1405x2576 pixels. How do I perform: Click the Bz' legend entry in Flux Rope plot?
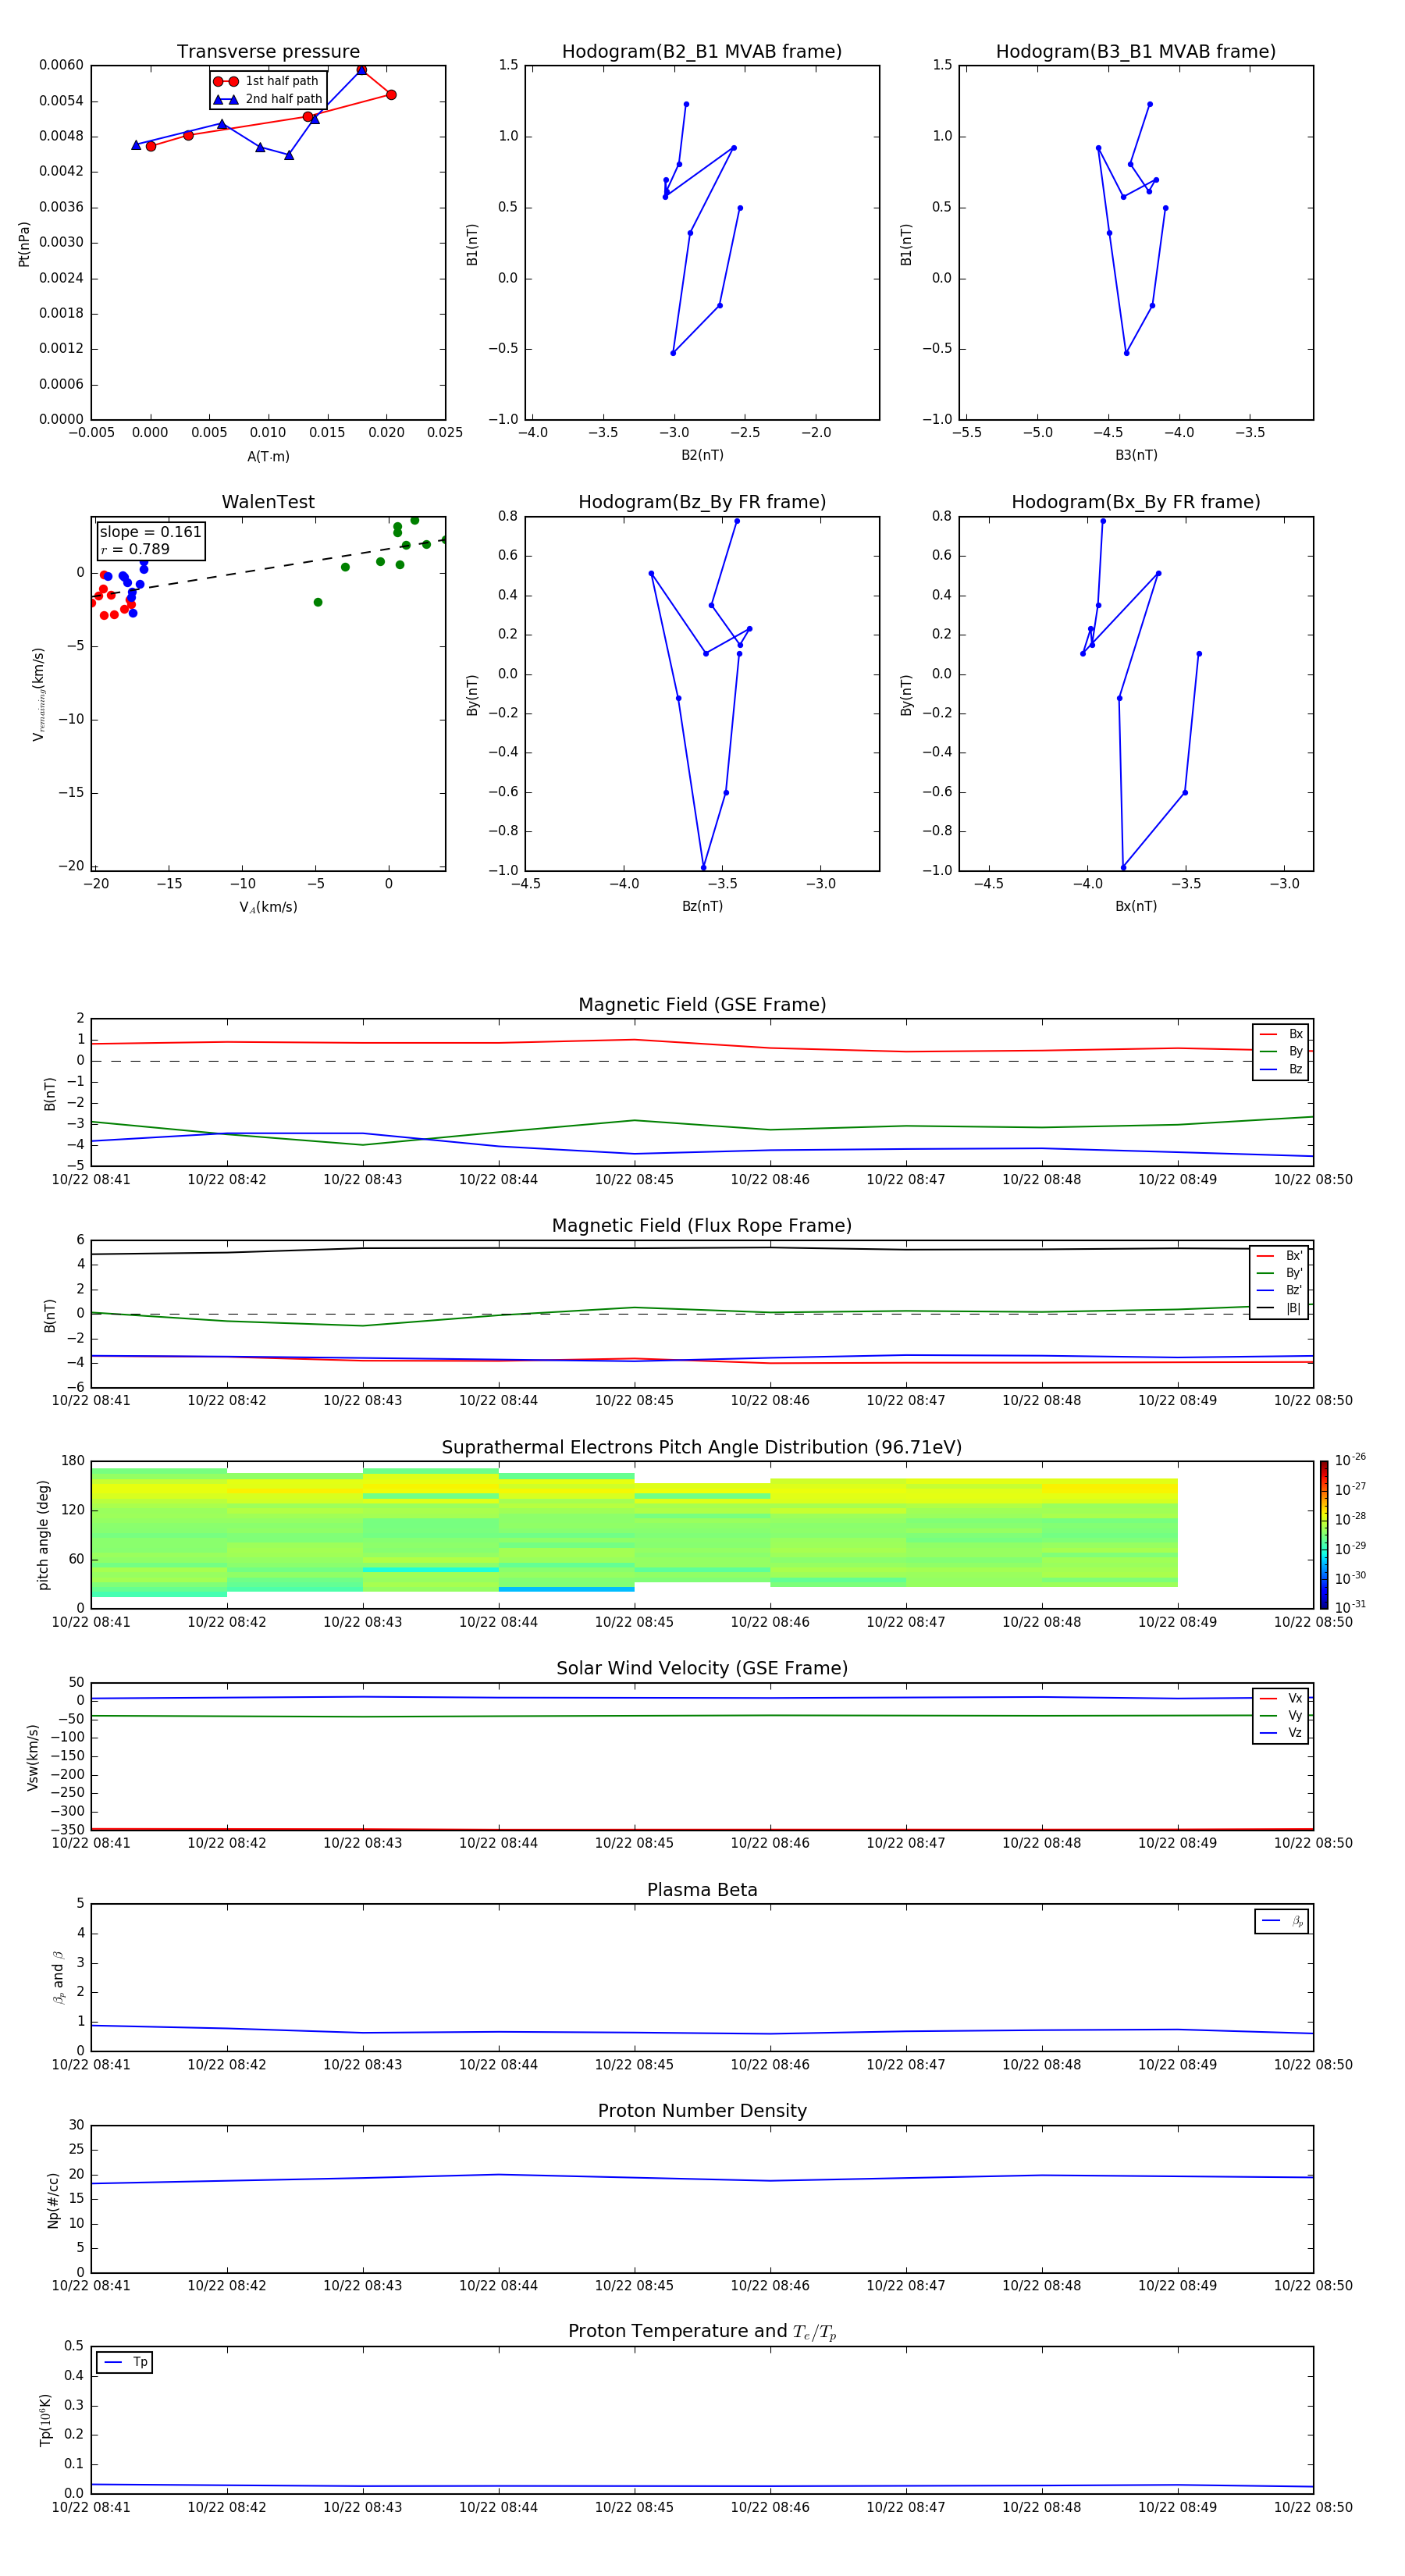click(1279, 1290)
